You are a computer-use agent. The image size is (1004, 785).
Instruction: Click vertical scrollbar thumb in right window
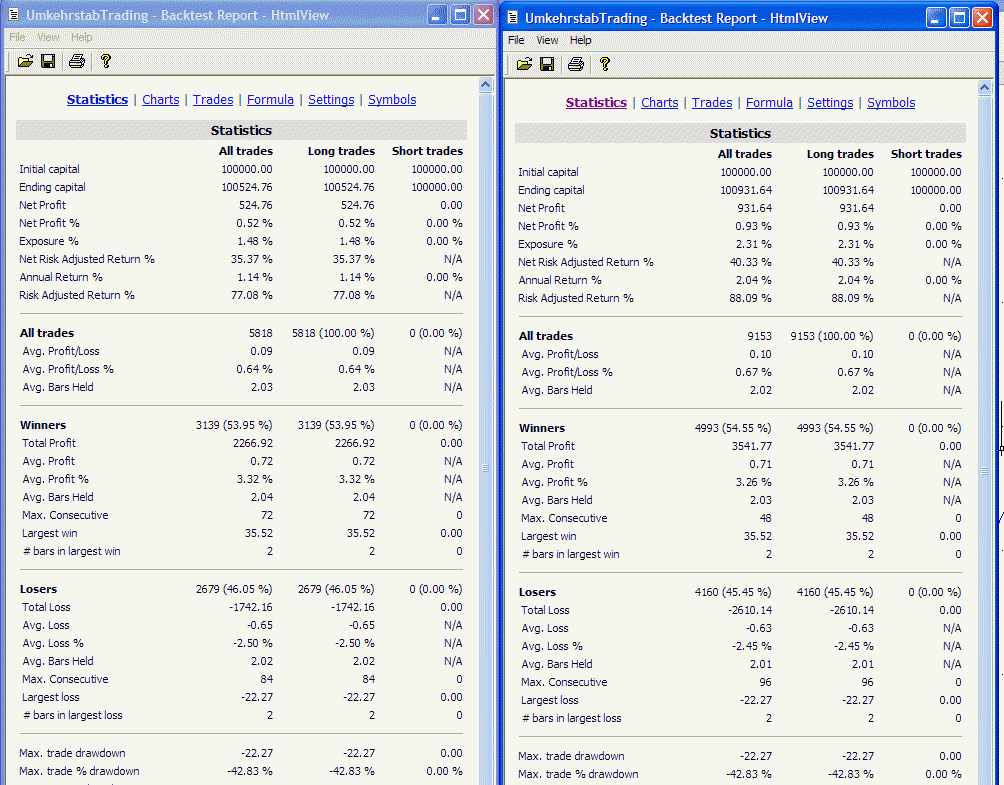pos(985,471)
